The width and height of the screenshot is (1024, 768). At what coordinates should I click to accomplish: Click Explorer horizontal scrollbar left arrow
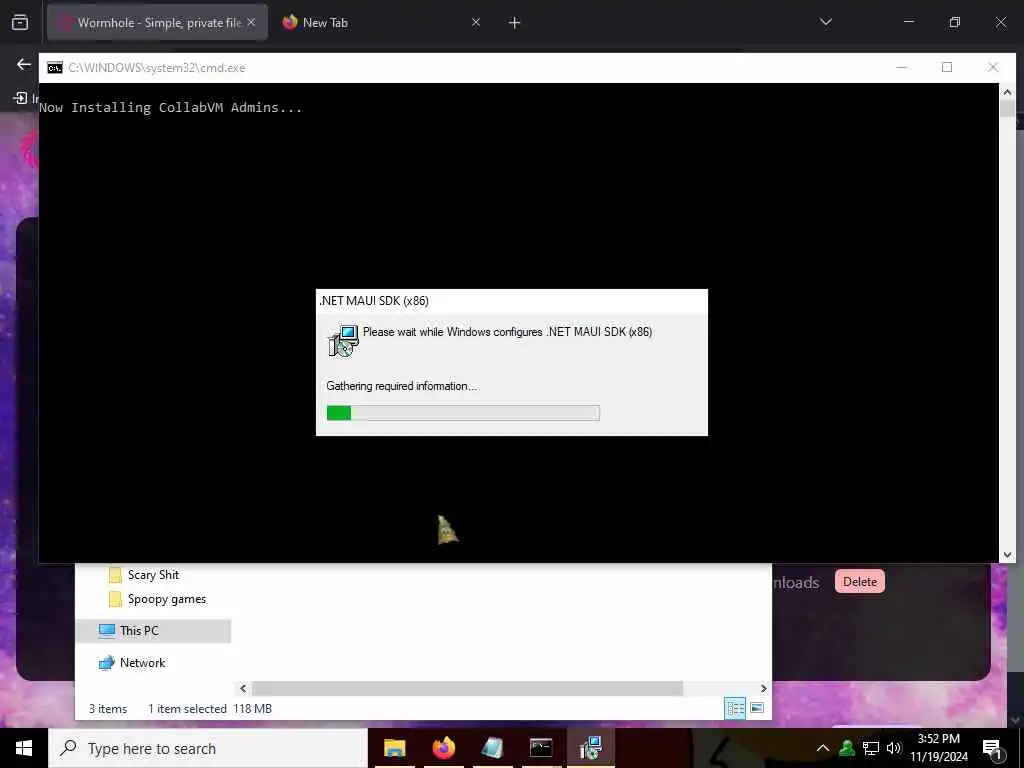tap(243, 688)
